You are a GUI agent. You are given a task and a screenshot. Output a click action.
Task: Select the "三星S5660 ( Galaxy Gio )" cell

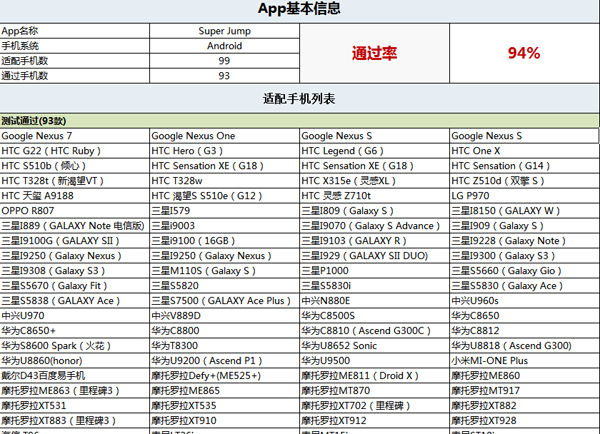(x=524, y=271)
